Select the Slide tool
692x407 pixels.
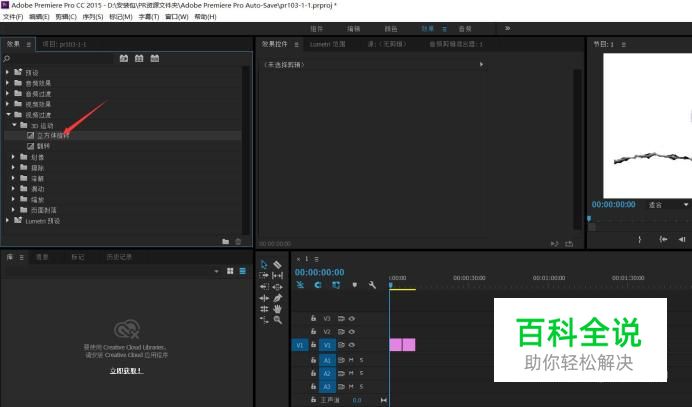point(278,286)
